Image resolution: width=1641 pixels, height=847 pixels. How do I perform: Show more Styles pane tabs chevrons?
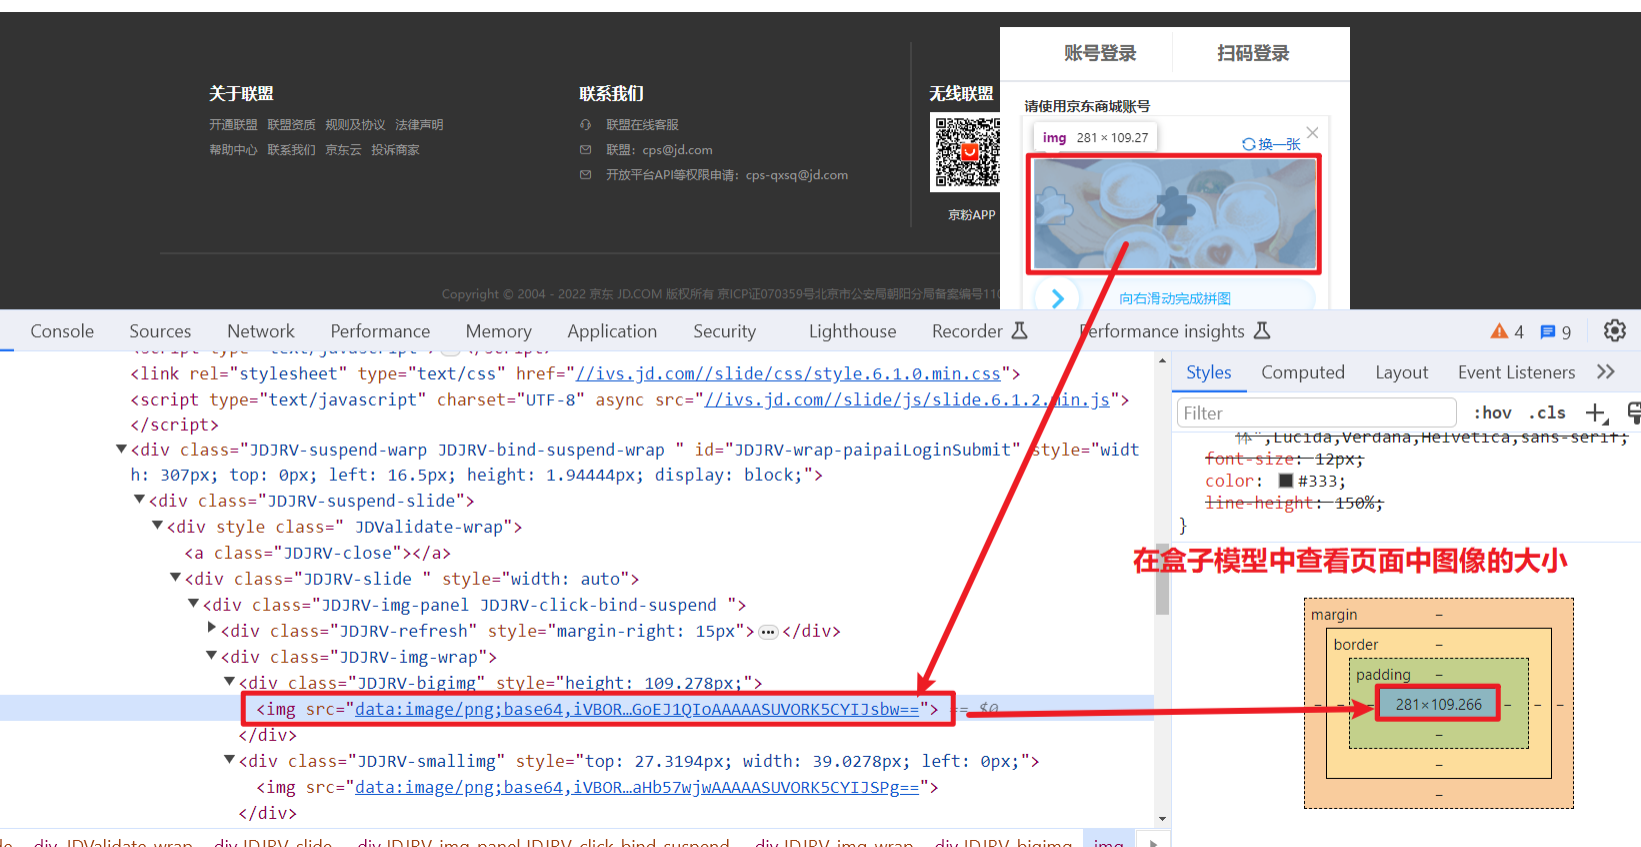(1605, 372)
